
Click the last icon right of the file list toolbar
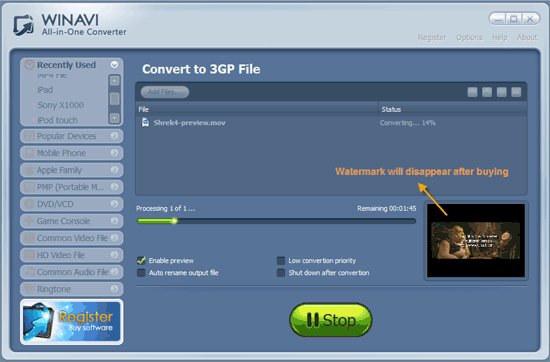tap(516, 92)
